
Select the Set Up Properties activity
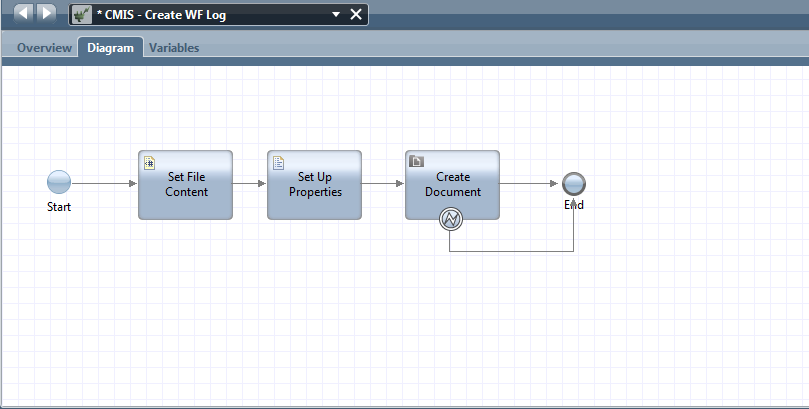pos(314,185)
